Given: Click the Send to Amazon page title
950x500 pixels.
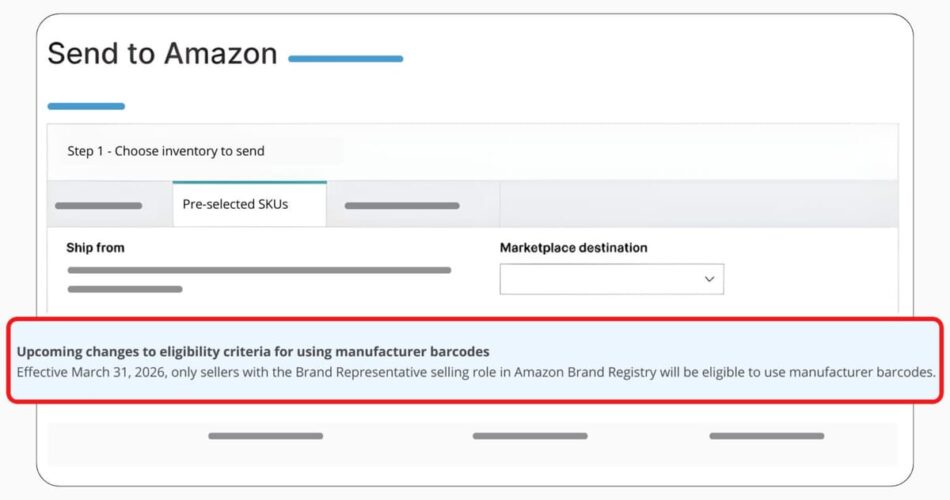Looking at the screenshot, I should pyautogui.click(x=162, y=54).
